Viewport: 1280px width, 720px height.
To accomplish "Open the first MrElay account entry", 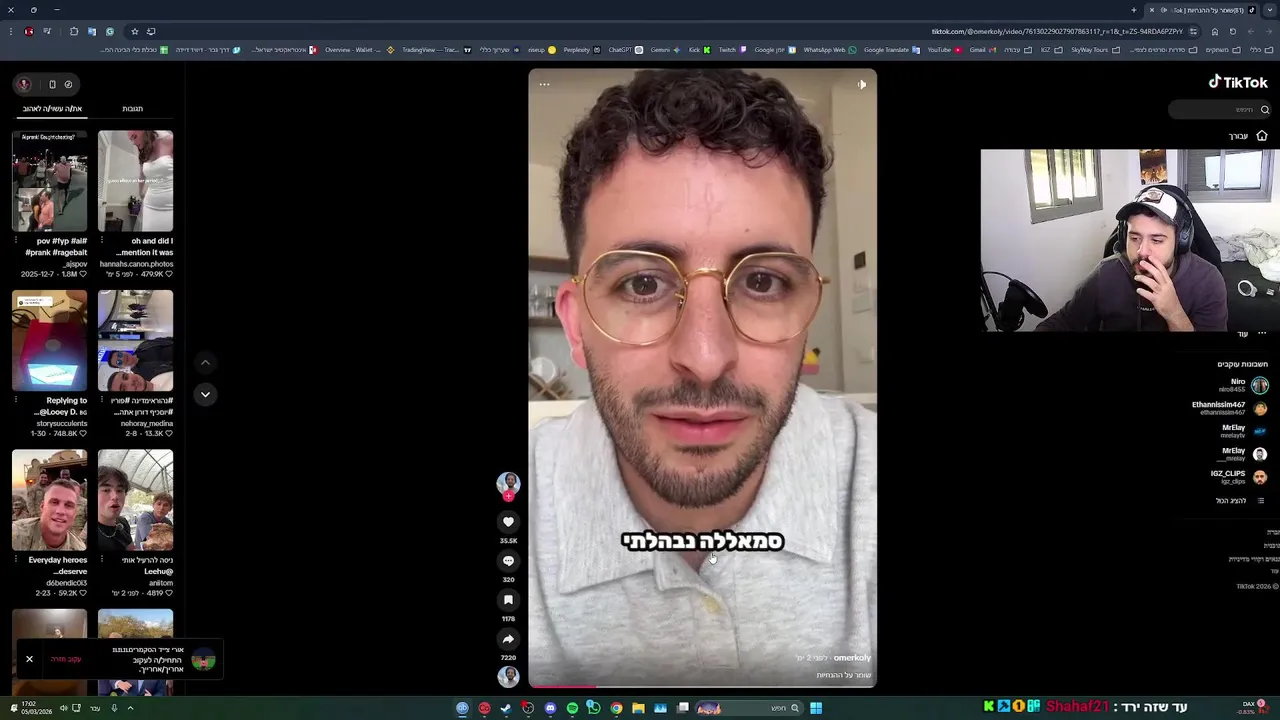I will click(1243, 431).
